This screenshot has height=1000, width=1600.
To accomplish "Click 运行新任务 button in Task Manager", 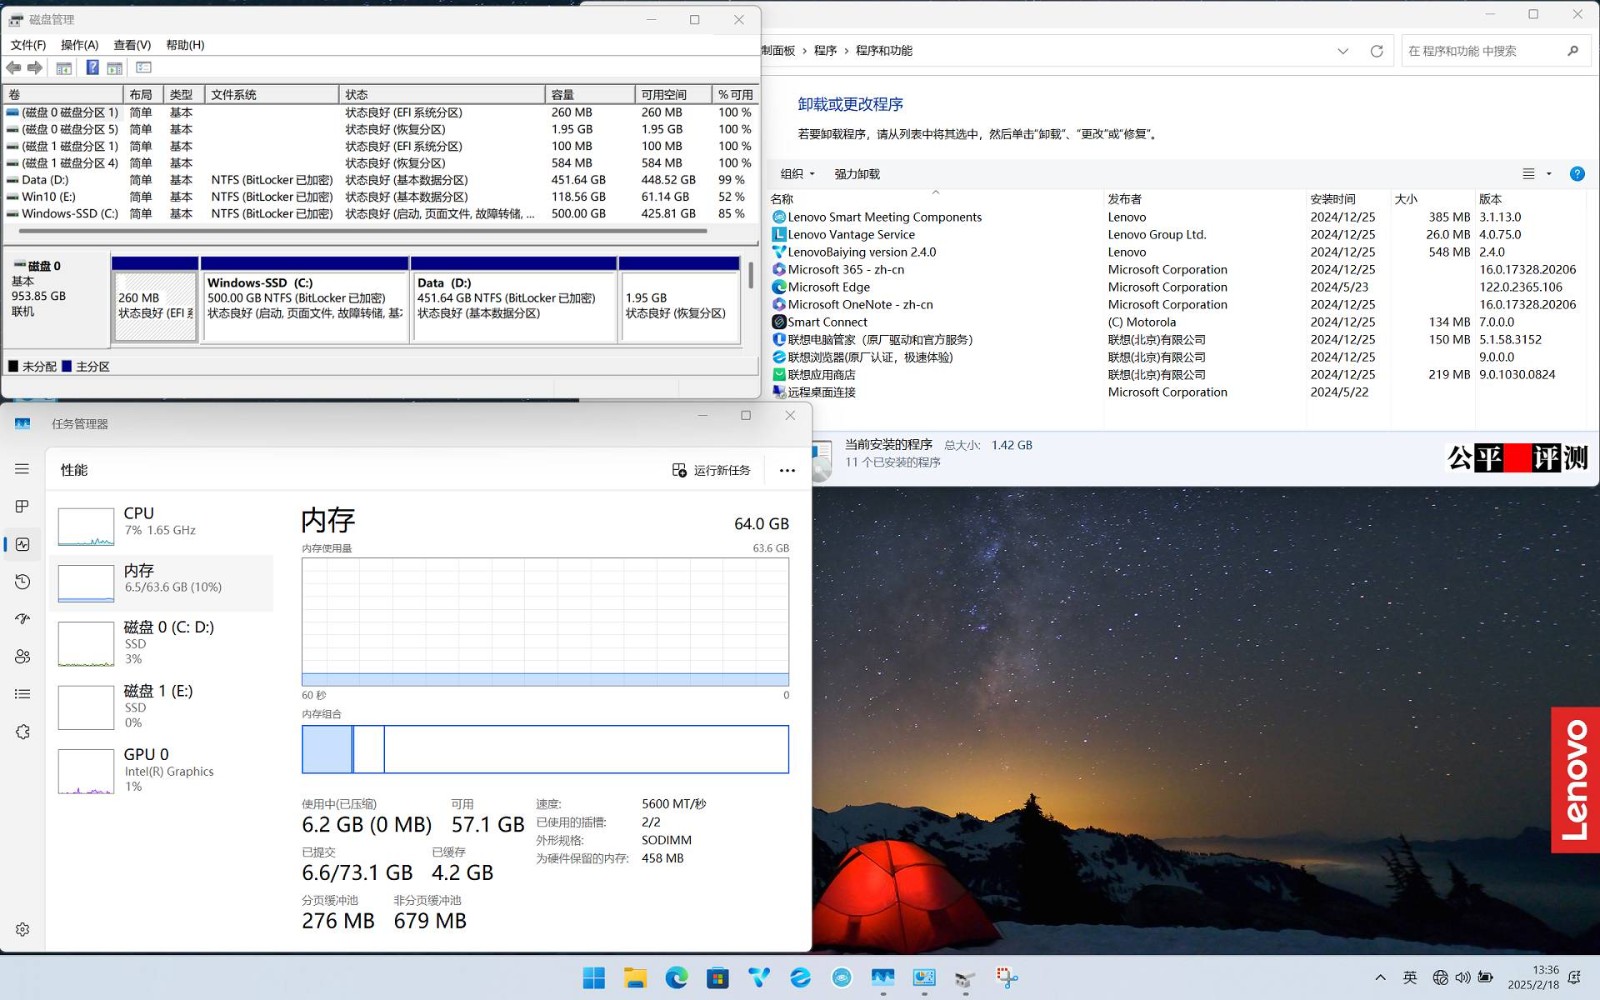I will [x=711, y=470].
